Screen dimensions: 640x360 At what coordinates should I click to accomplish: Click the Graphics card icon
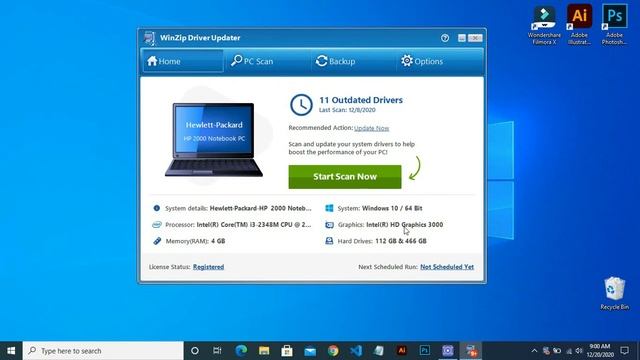[x=329, y=224]
